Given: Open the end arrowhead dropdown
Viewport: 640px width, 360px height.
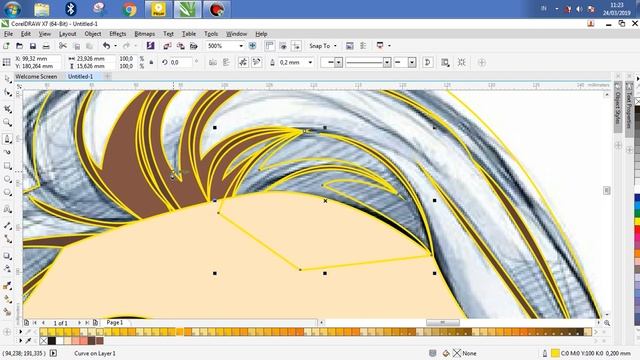Looking at the screenshot, I should pyautogui.click(x=412, y=62).
